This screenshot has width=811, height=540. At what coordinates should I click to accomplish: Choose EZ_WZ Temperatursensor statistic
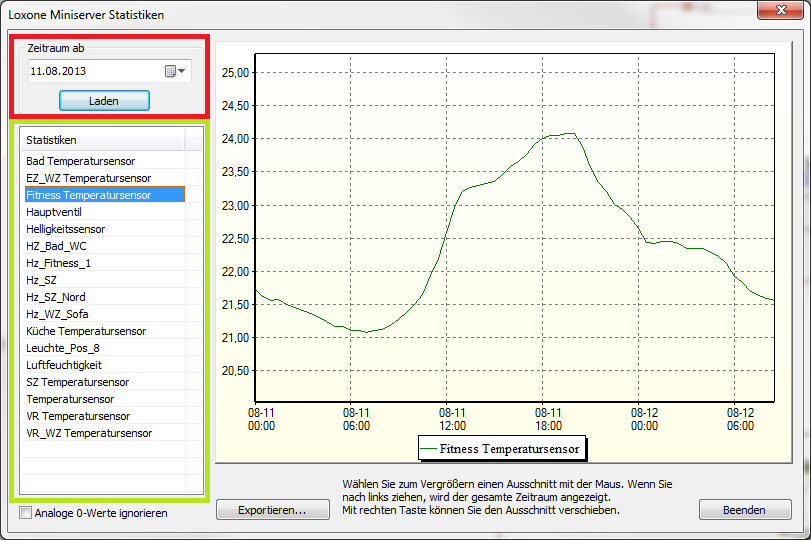[x=89, y=178]
